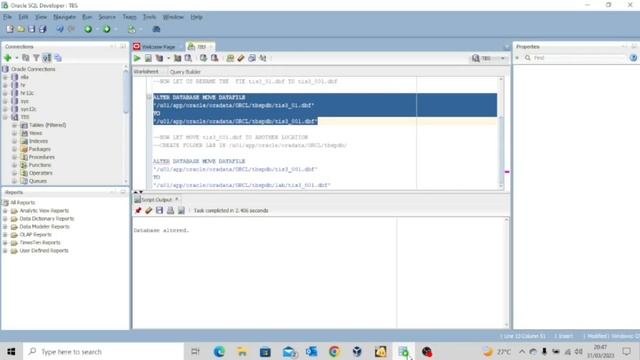Pin the Script Output with red pin icon
640x360 pixels.
(138, 211)
